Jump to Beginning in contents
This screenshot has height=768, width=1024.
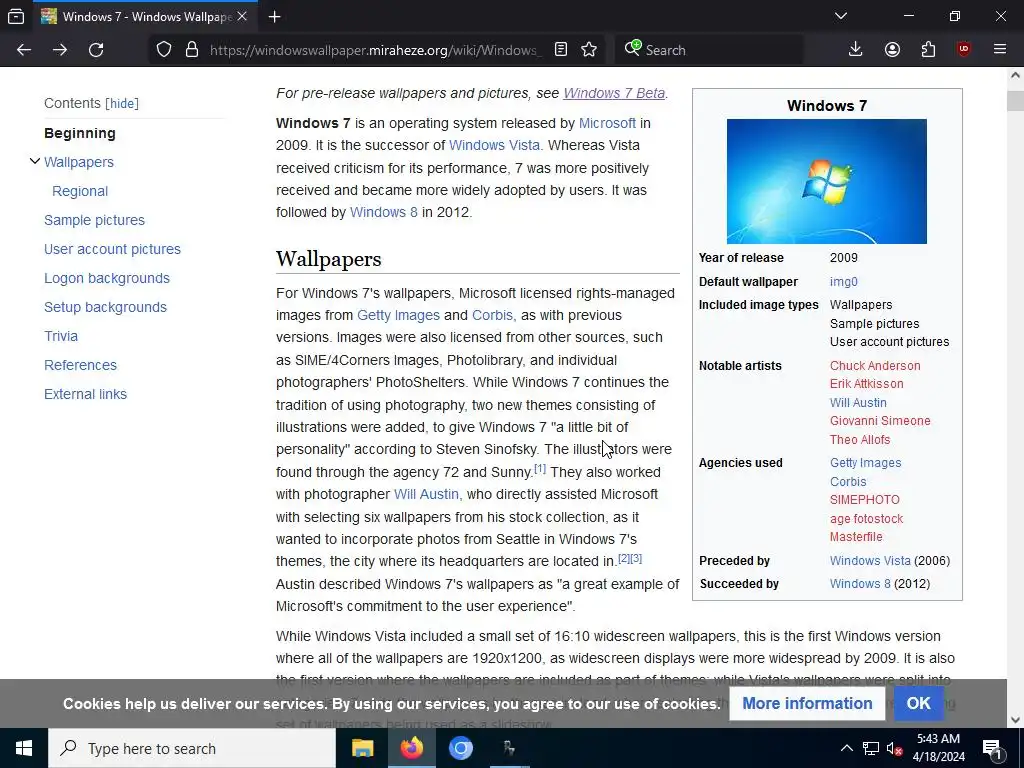[x=80, y=133]
